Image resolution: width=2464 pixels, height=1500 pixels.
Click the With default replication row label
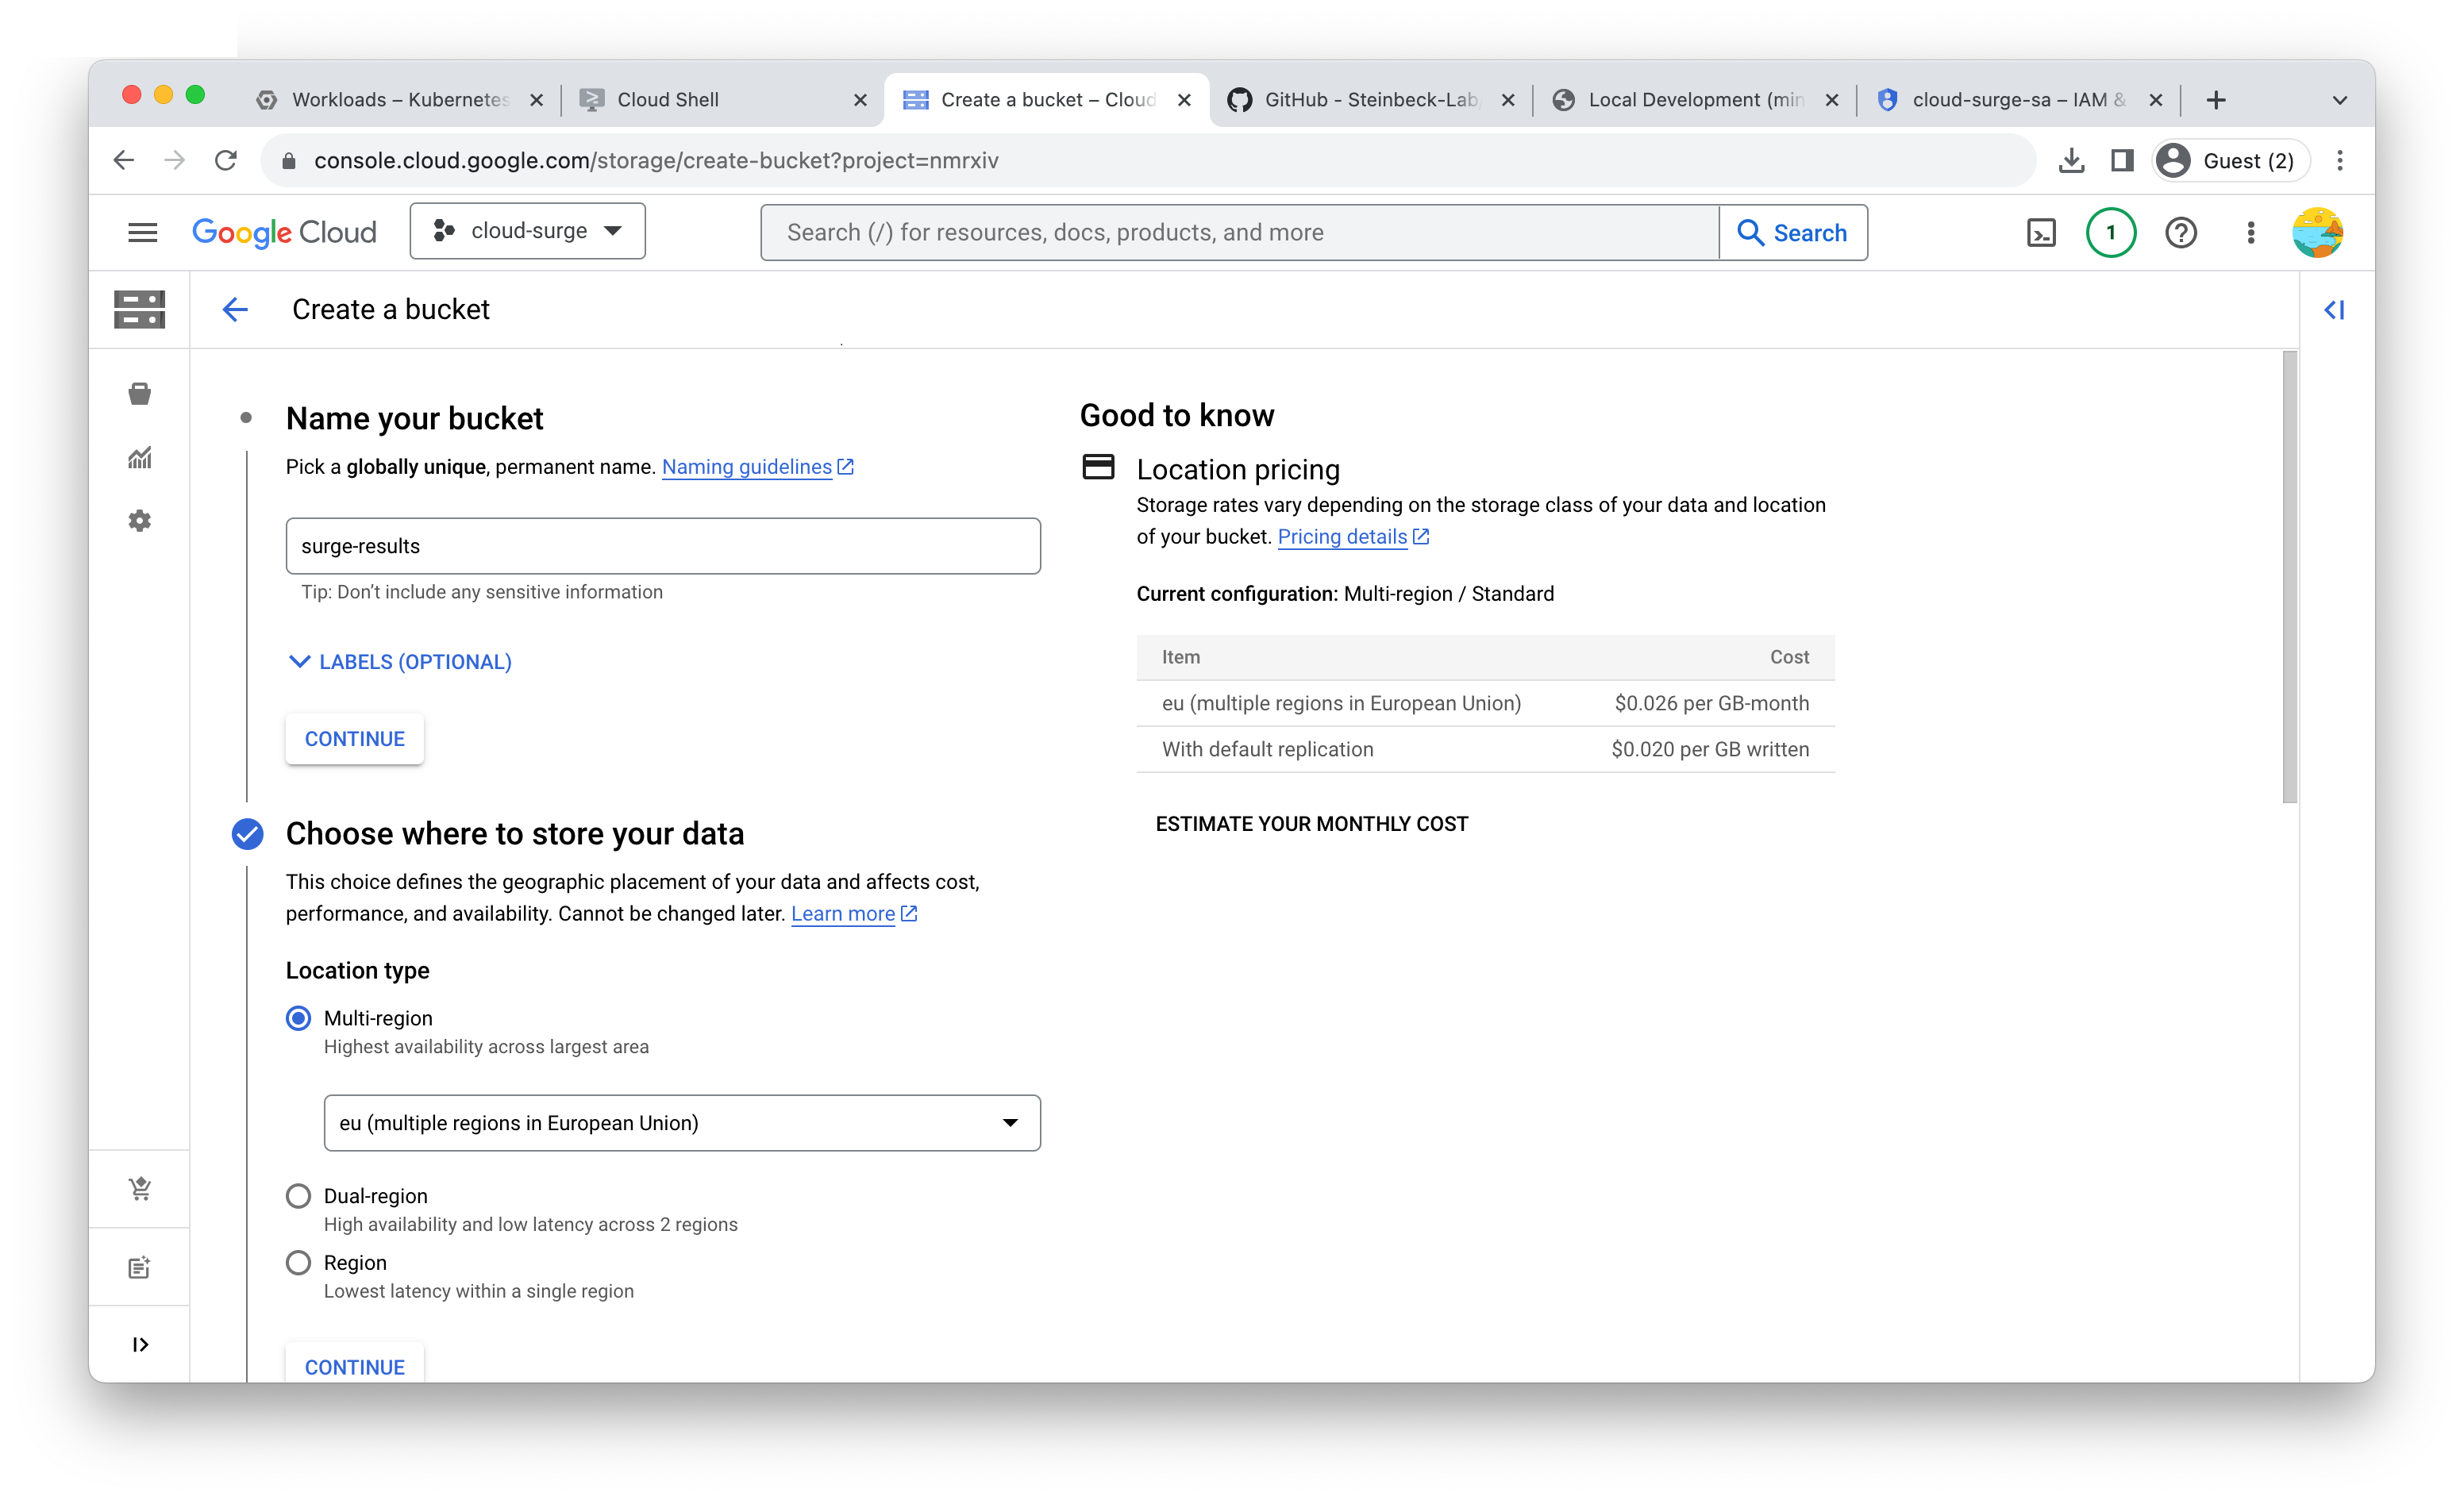tap(1267, 749)
